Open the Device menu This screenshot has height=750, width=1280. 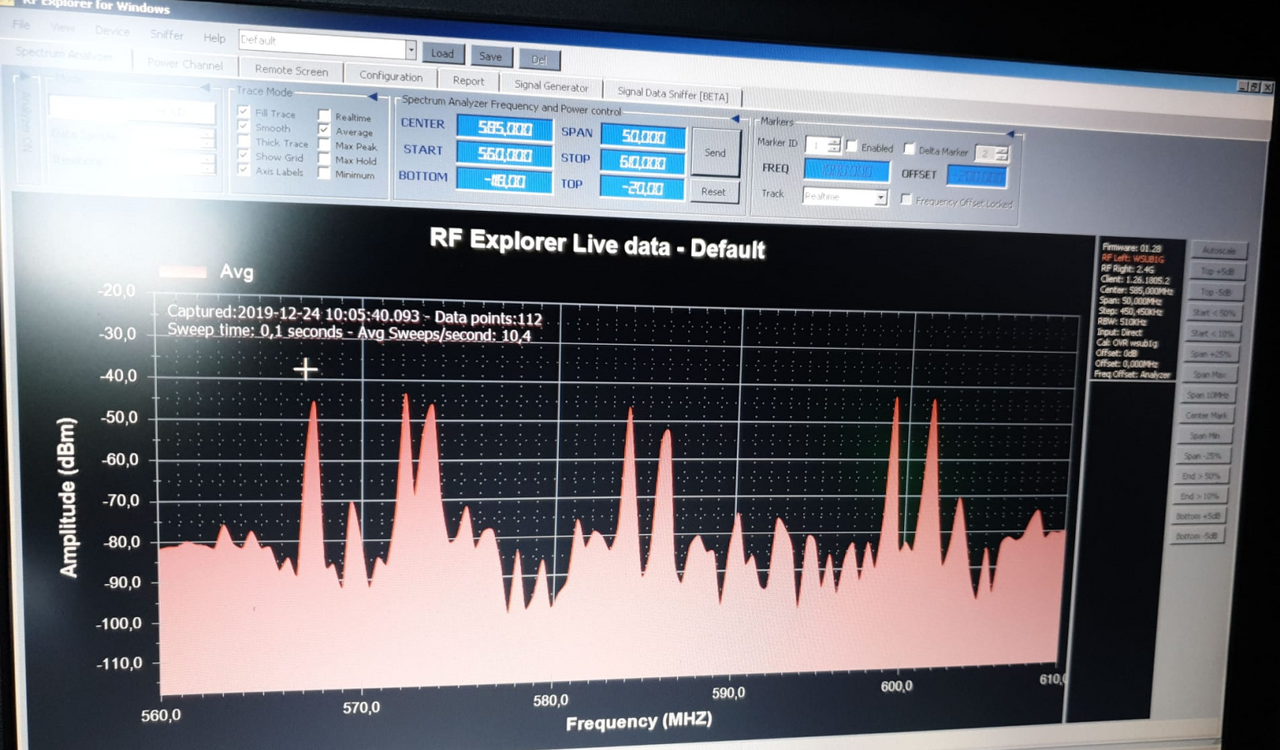point(112,31)
